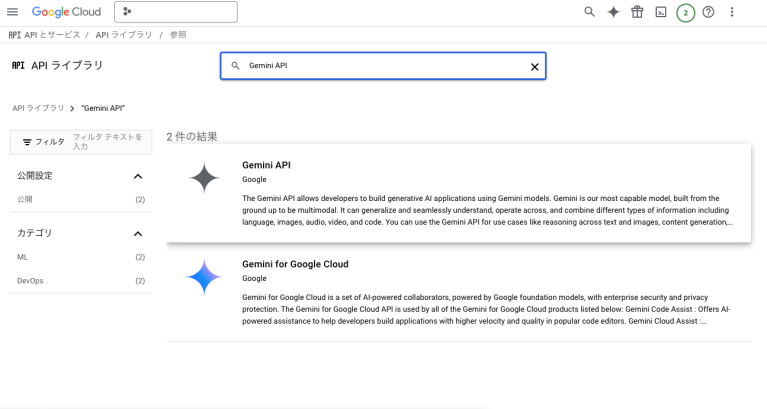The height and width of the screenshot is (409, 767).
Task: Click magnifier icon inside search field
Action: coord(235,65)
